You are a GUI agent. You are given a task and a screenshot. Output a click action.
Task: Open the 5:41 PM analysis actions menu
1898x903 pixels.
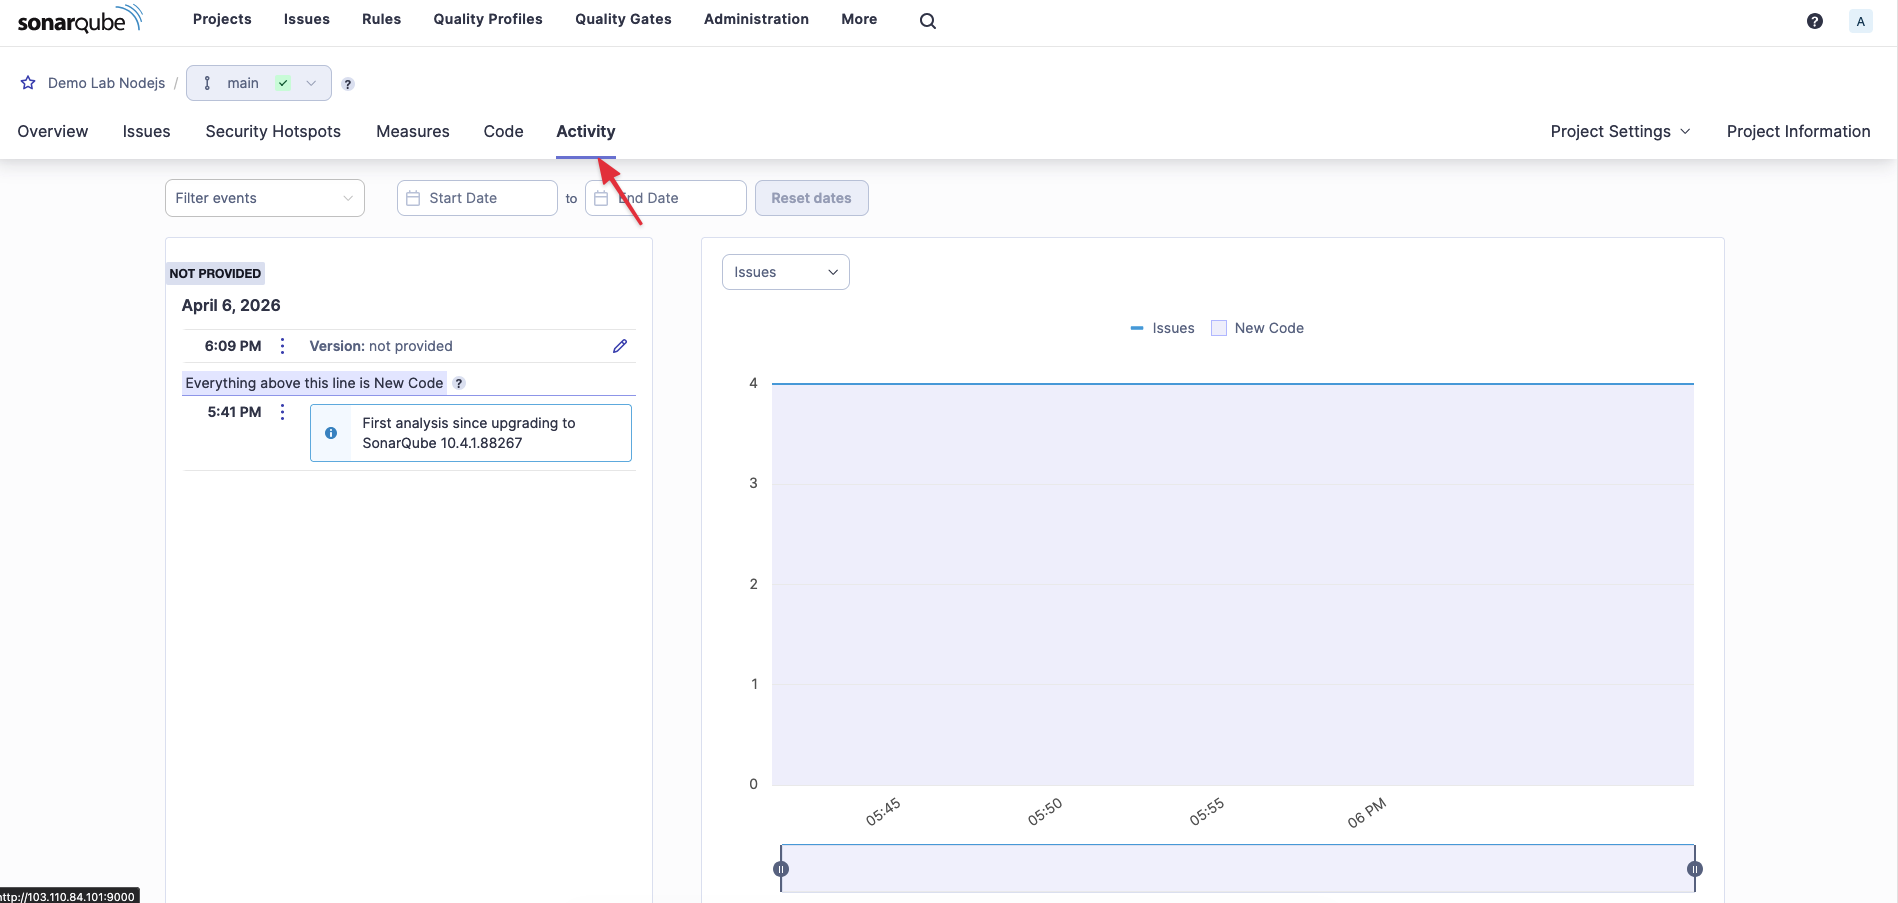pos(283,412)
